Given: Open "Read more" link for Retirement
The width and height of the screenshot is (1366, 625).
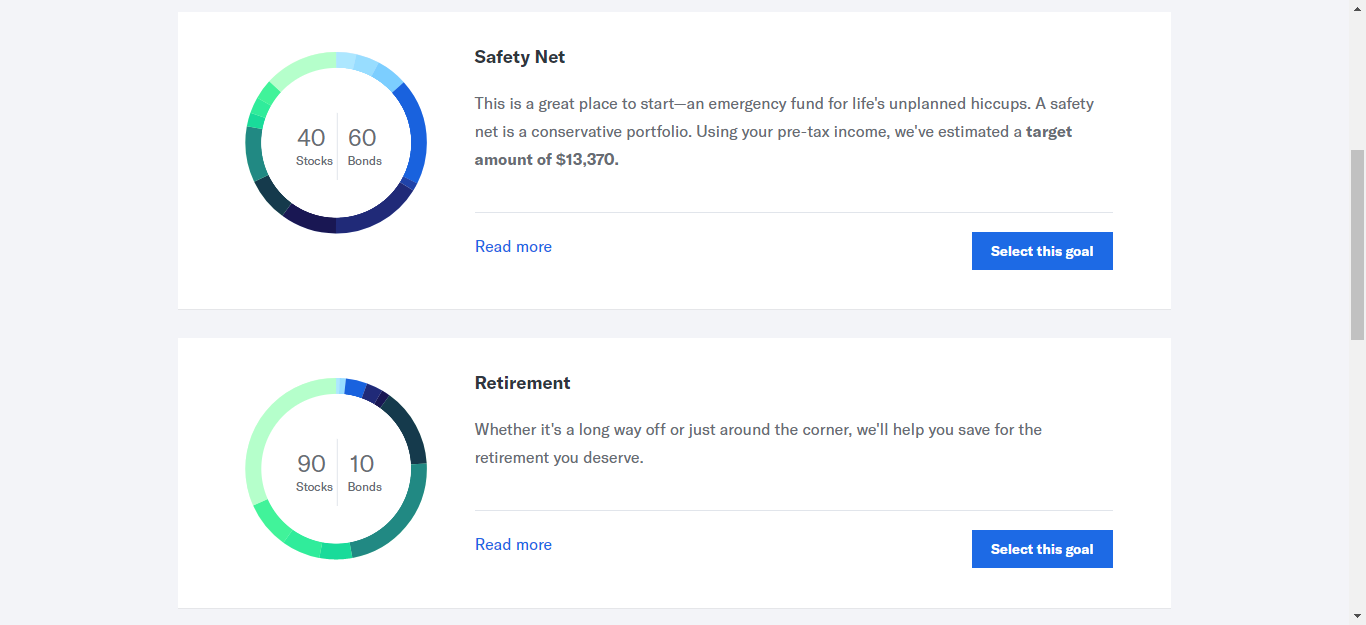Looking at the screenshot, I should pos(513,545).
